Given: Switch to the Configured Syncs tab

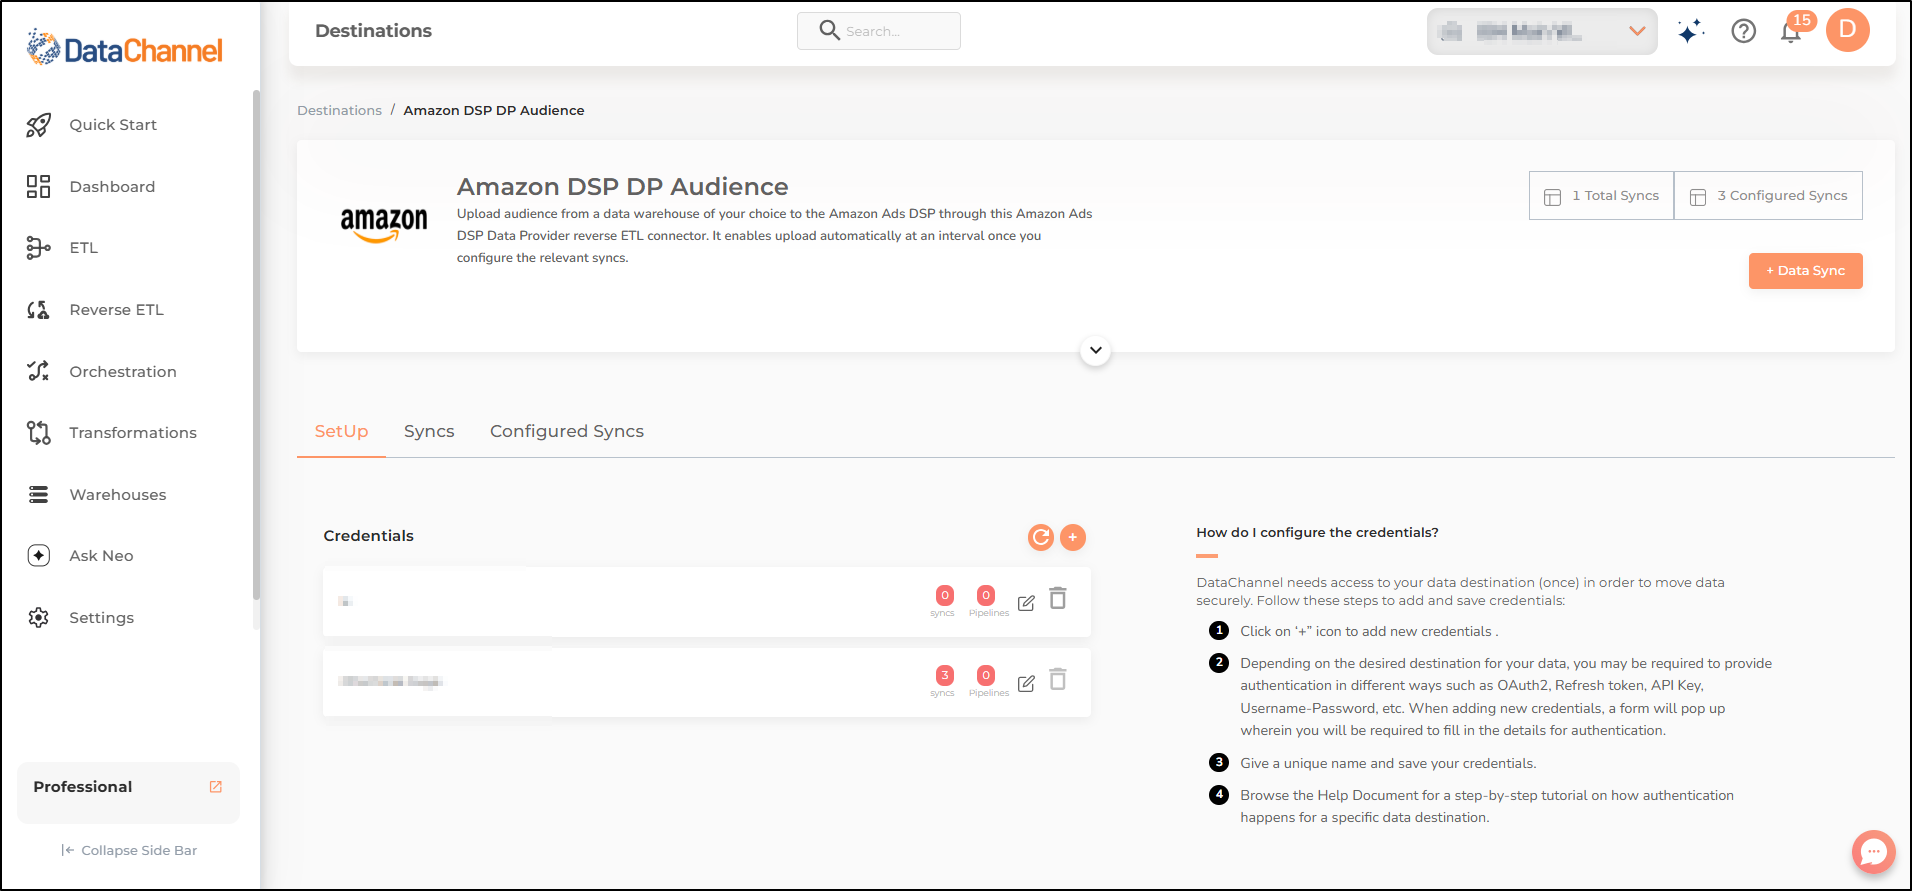Looking at the screenshot, I should coord(567,432).
